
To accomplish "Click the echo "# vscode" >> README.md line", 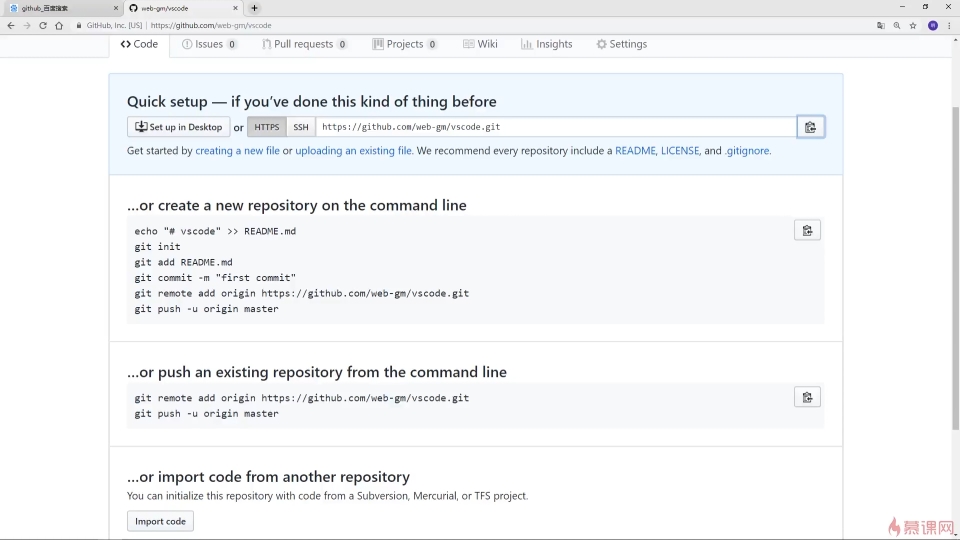I will click(x=215, y=231).
